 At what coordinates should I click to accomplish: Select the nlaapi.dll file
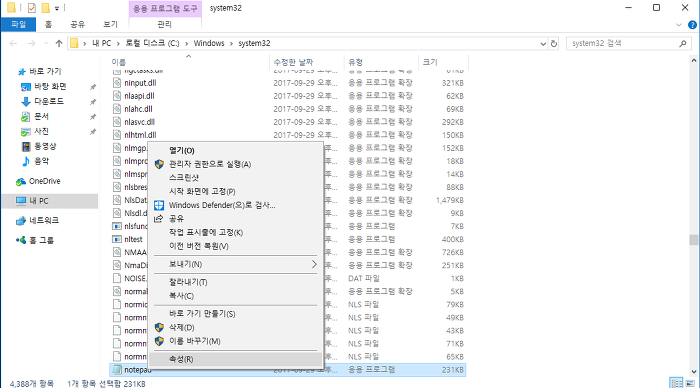(x=139, y=96)
